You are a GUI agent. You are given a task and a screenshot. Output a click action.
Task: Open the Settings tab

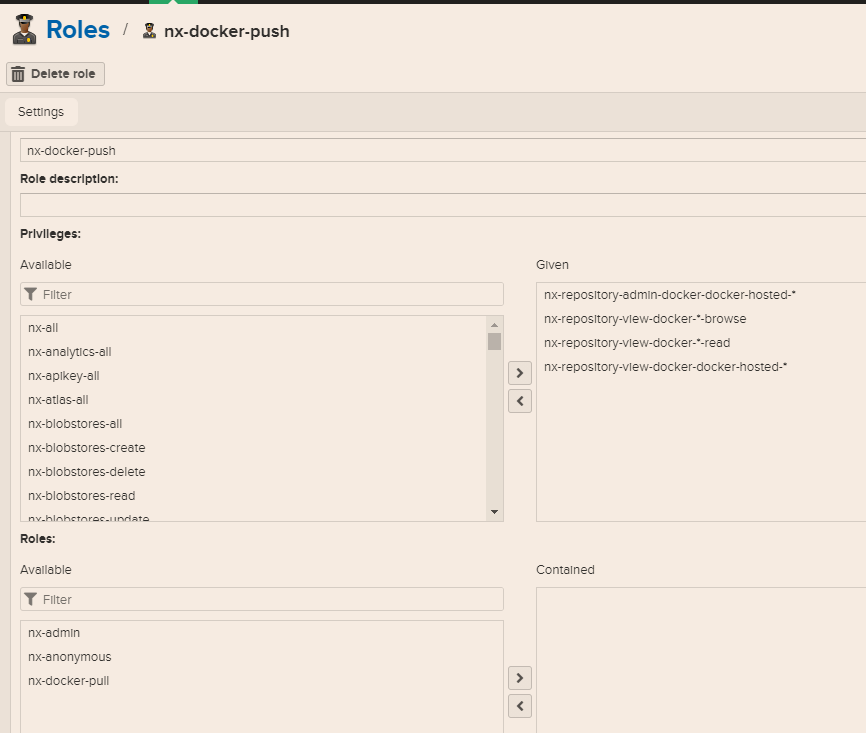tap(41, 112)
